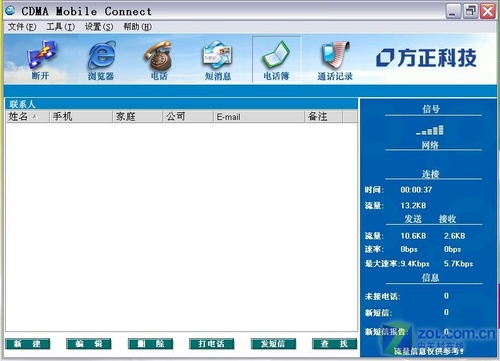
Task: Click the 断开 disconnect icon
Action: click(41, 60)
